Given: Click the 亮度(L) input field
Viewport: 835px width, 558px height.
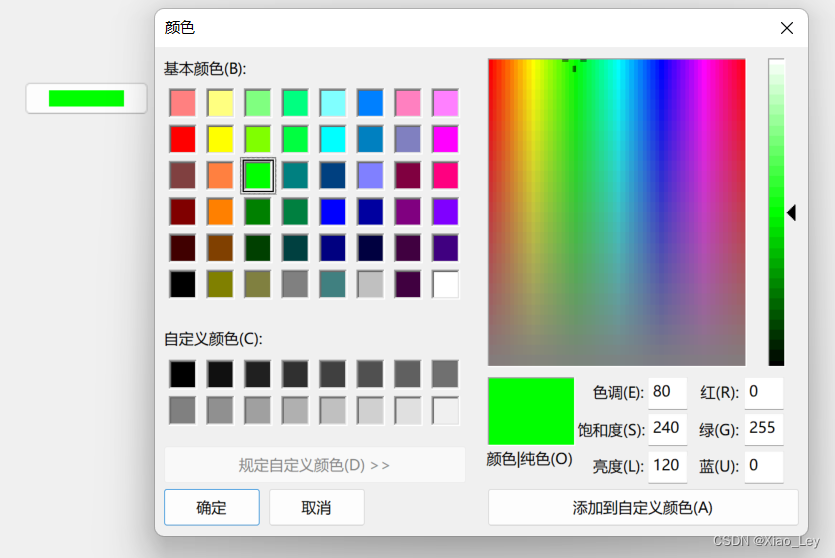Looking at the screenshot, I should pos(667,466).
